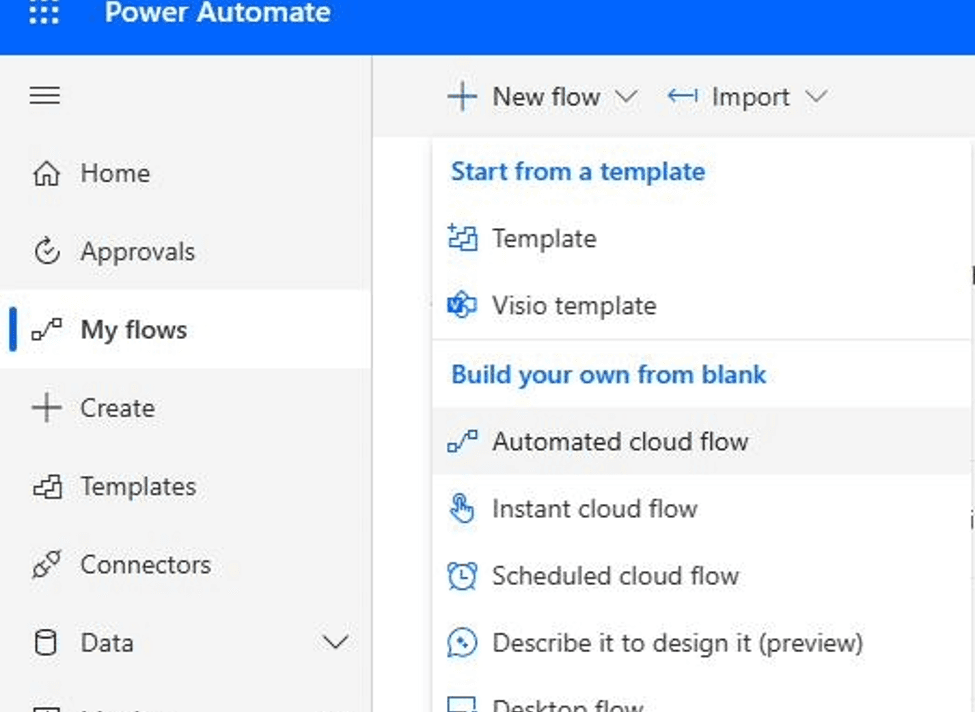Image resolution: width=975 pixels, height=712 pixels.
Task: Select Instant cloud flow
Action: 701,509
